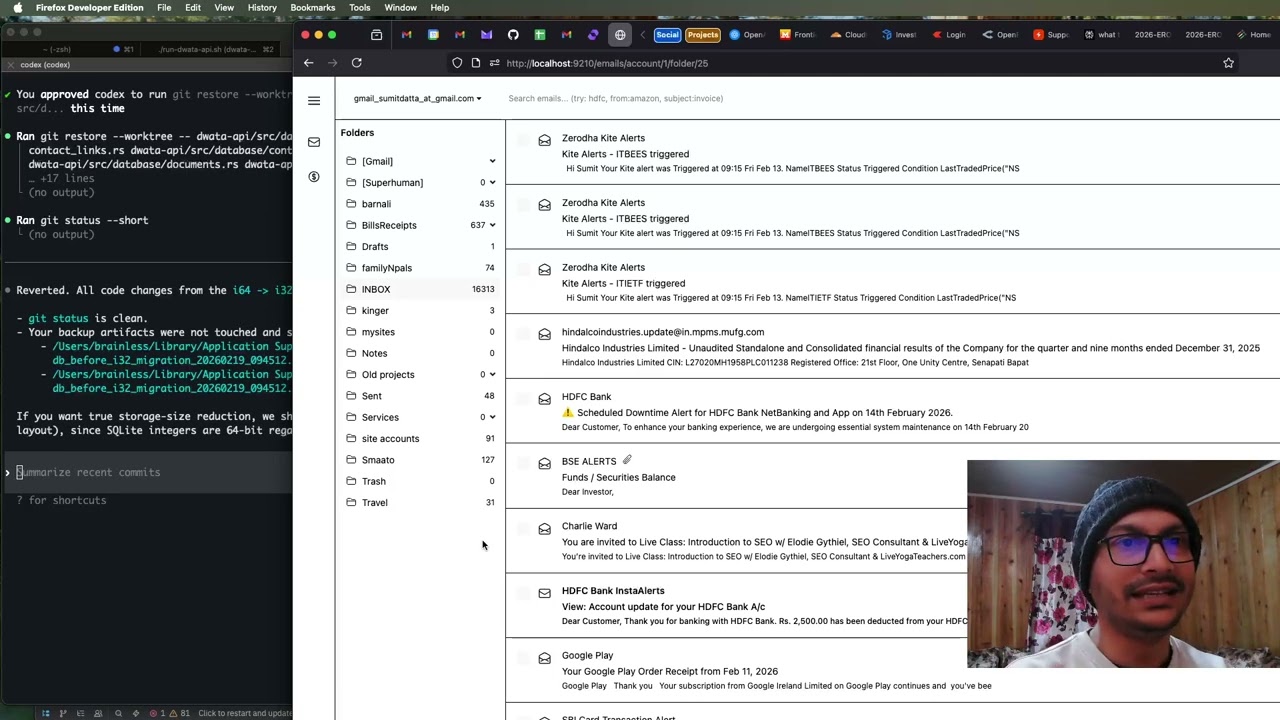Click the tracking protection shield icon

(457, 63)
